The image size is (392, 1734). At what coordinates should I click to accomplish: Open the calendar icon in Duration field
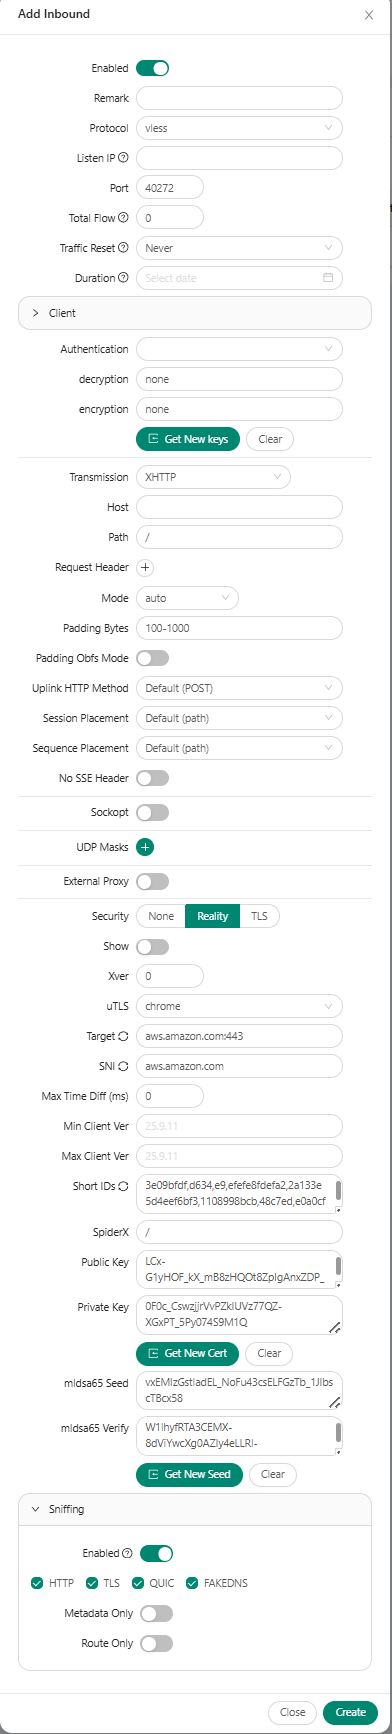[x=328, y=278]
